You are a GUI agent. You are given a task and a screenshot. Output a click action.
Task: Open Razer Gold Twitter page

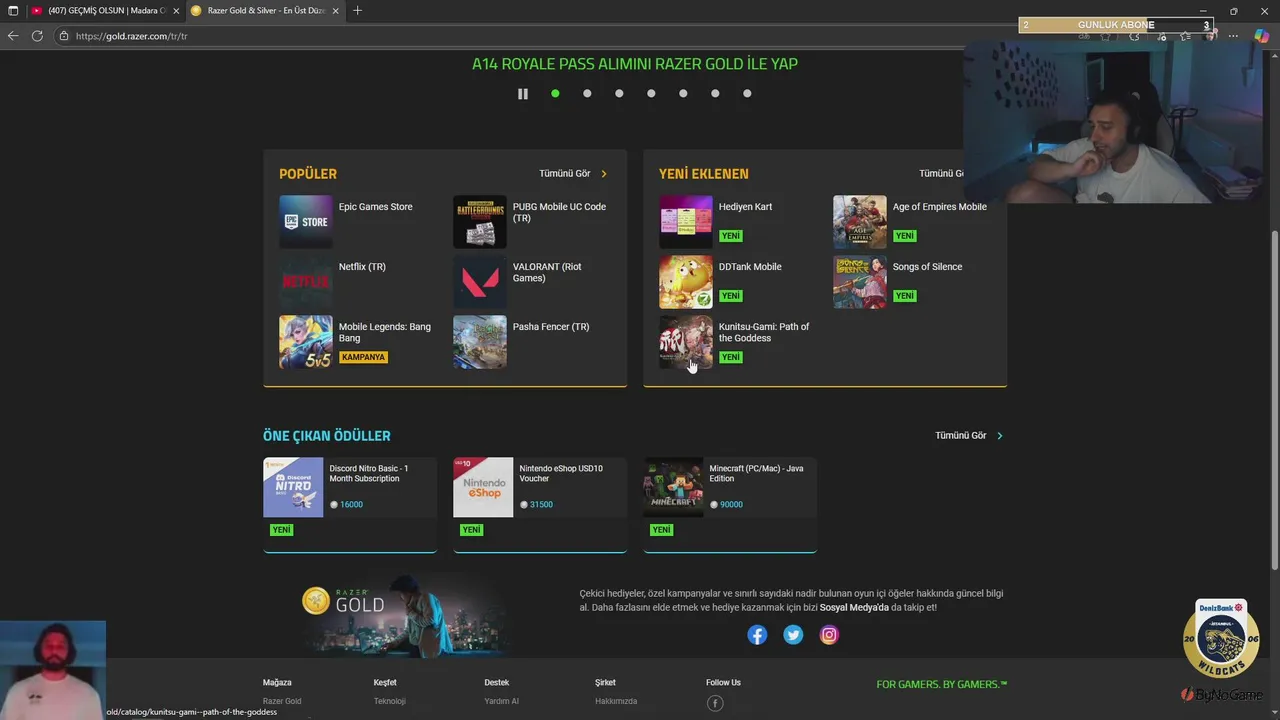(x=793, y=635)
